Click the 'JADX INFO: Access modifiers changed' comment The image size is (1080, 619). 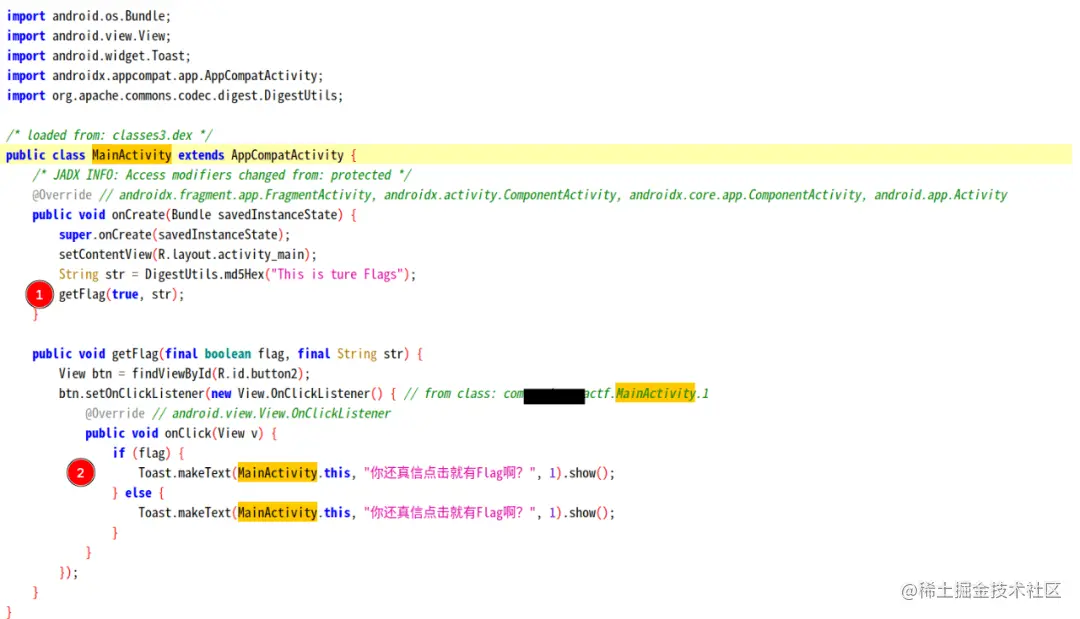tap(222, 175)
